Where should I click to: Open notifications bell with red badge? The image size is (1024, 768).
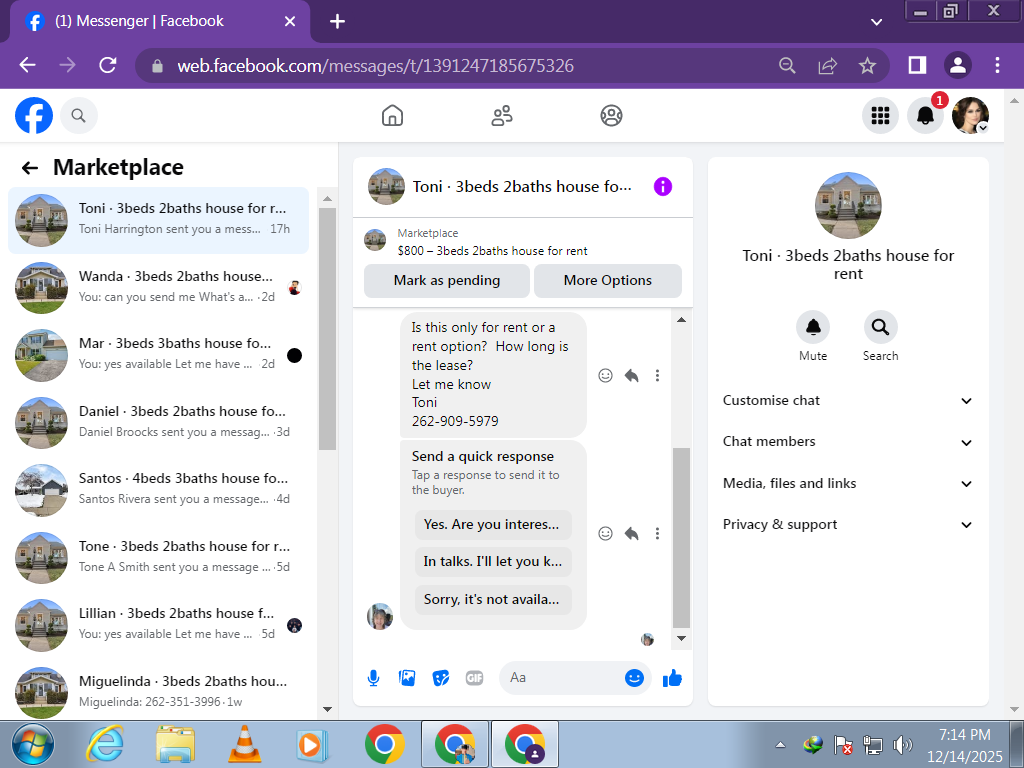pos(925,116)
